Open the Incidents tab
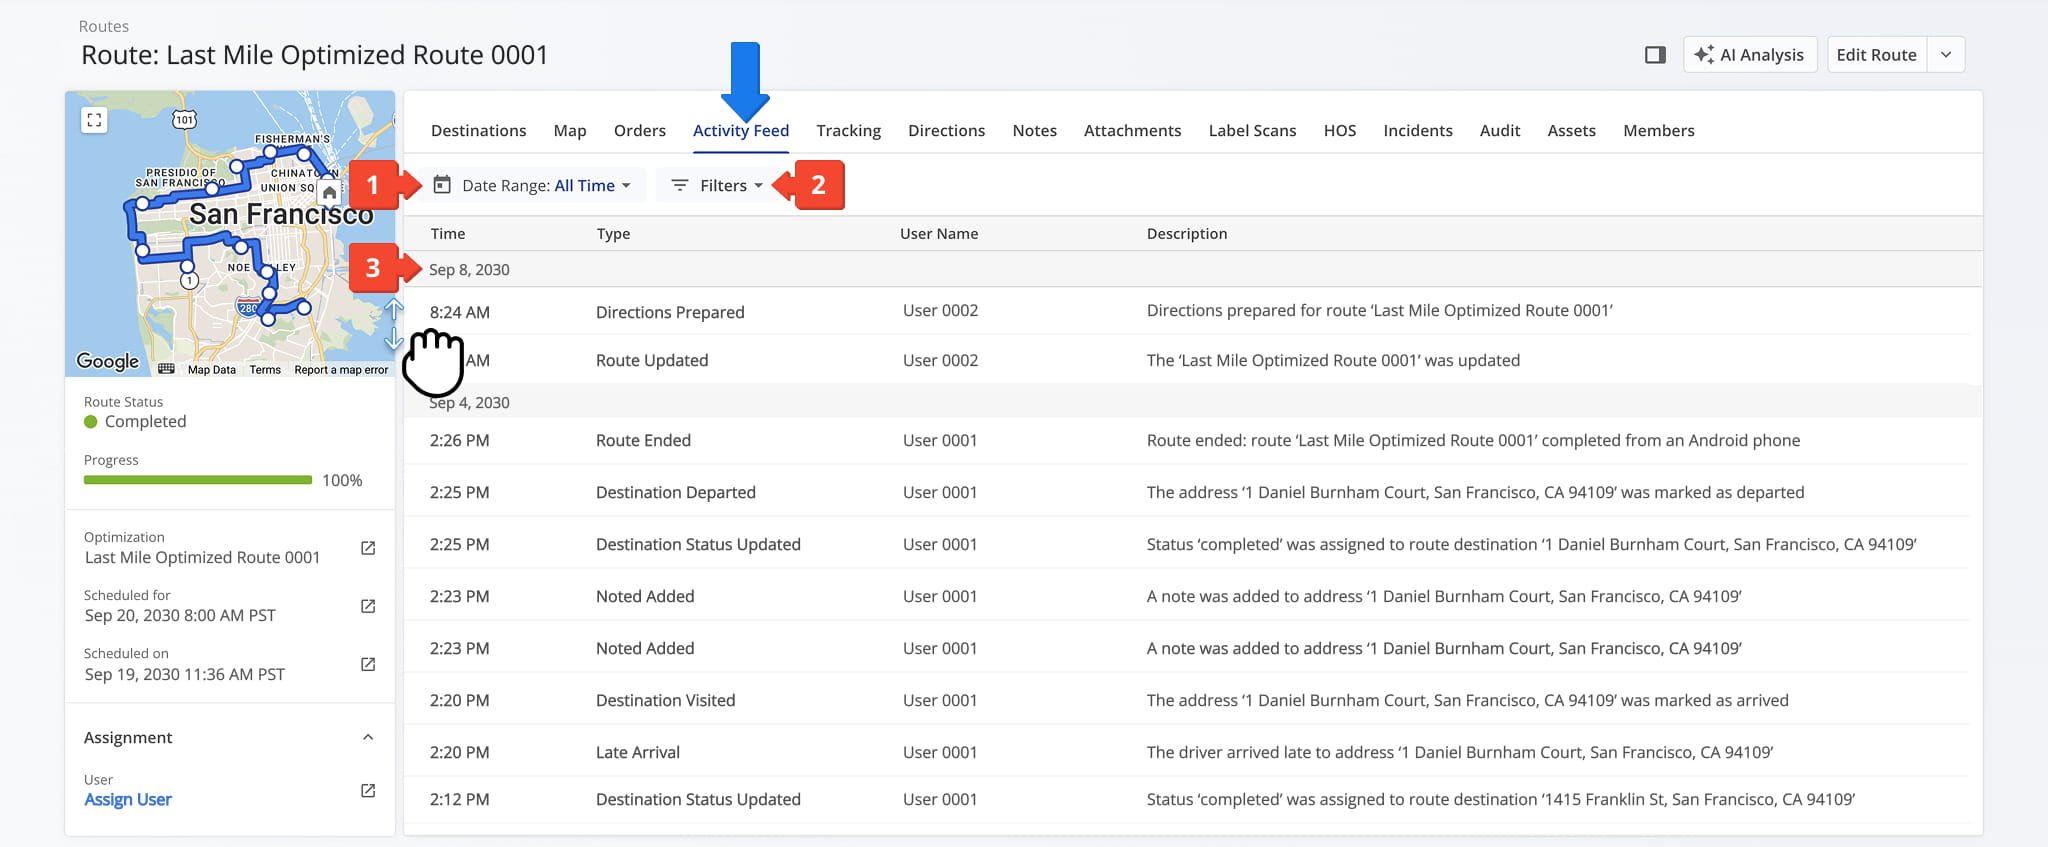Viewport: 2048px width, 847px height. pyautogui.click(x=1417, y=130)
